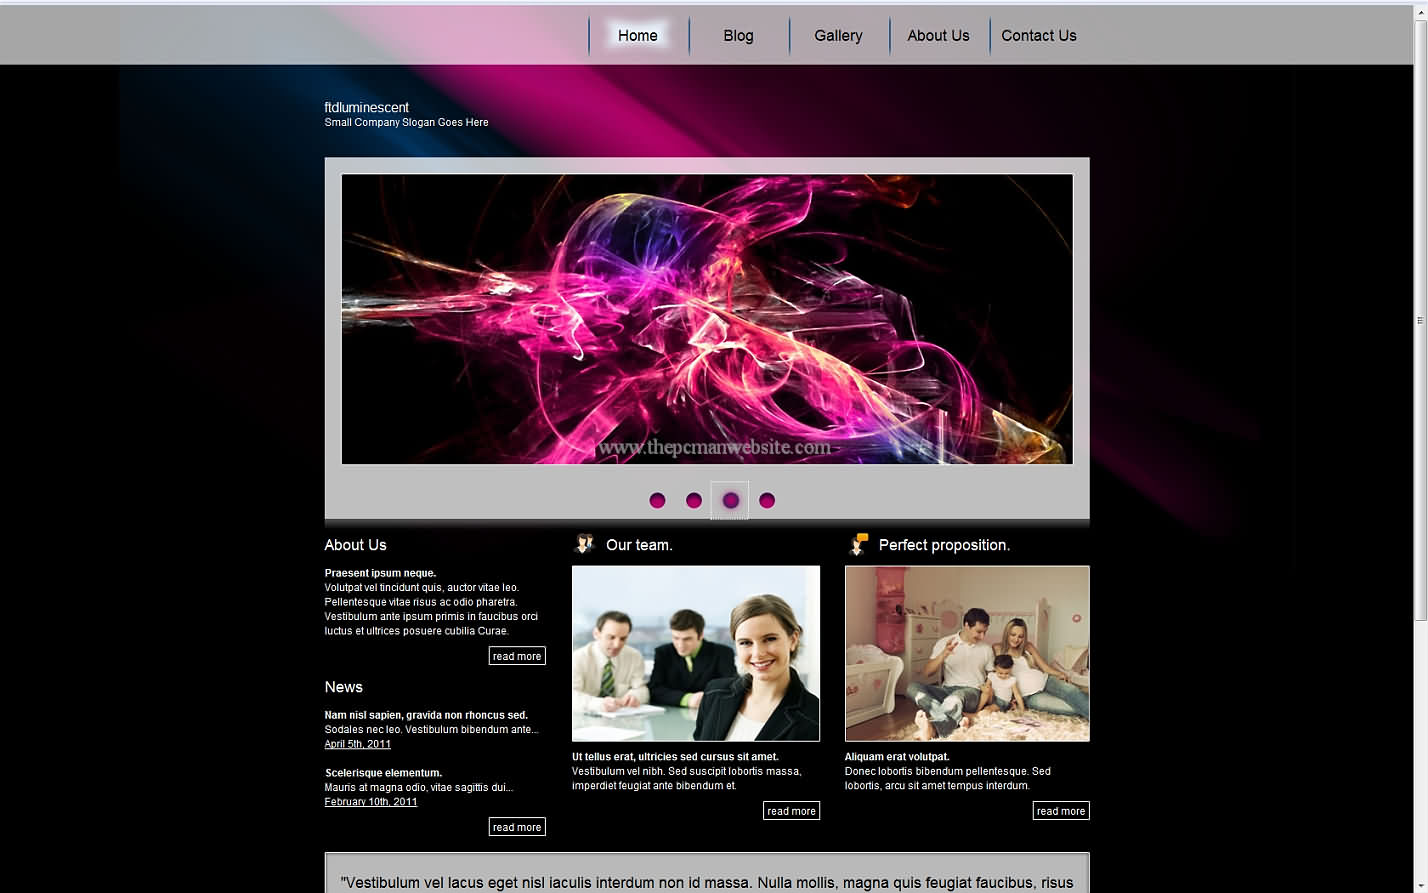Go to the Blog page
This screenshot has width=1428, height=893.
pos(738,36)
